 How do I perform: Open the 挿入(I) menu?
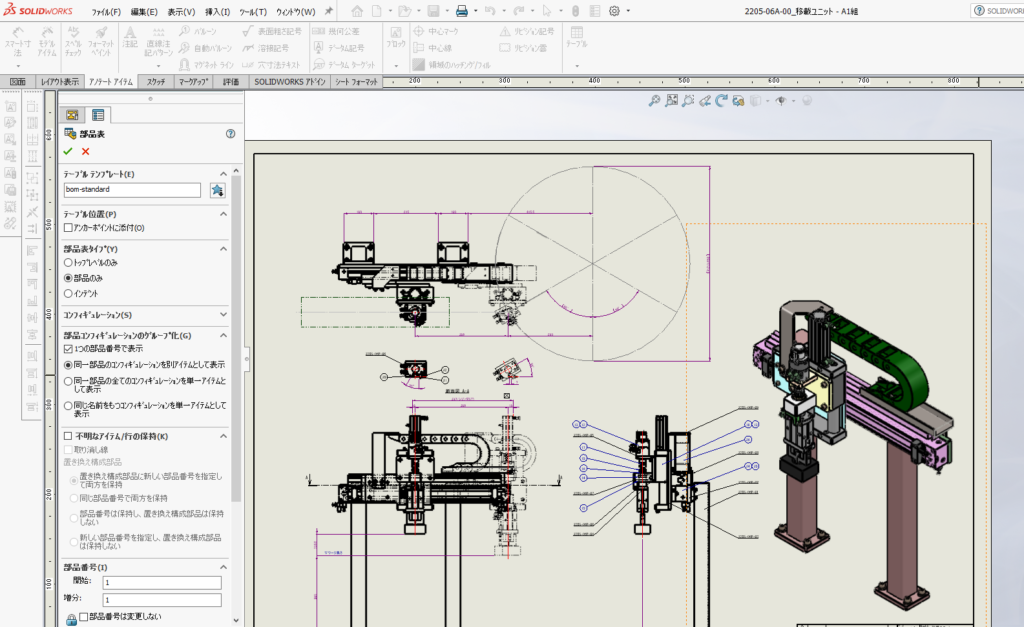(x=216, y=12)
